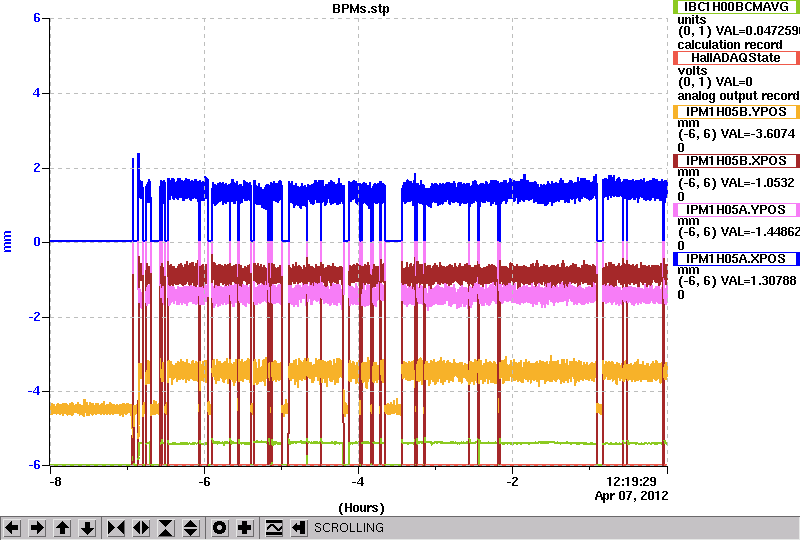
Task: Select the IPM1H05A.YPOS legend entry
Action: [736, 210]
